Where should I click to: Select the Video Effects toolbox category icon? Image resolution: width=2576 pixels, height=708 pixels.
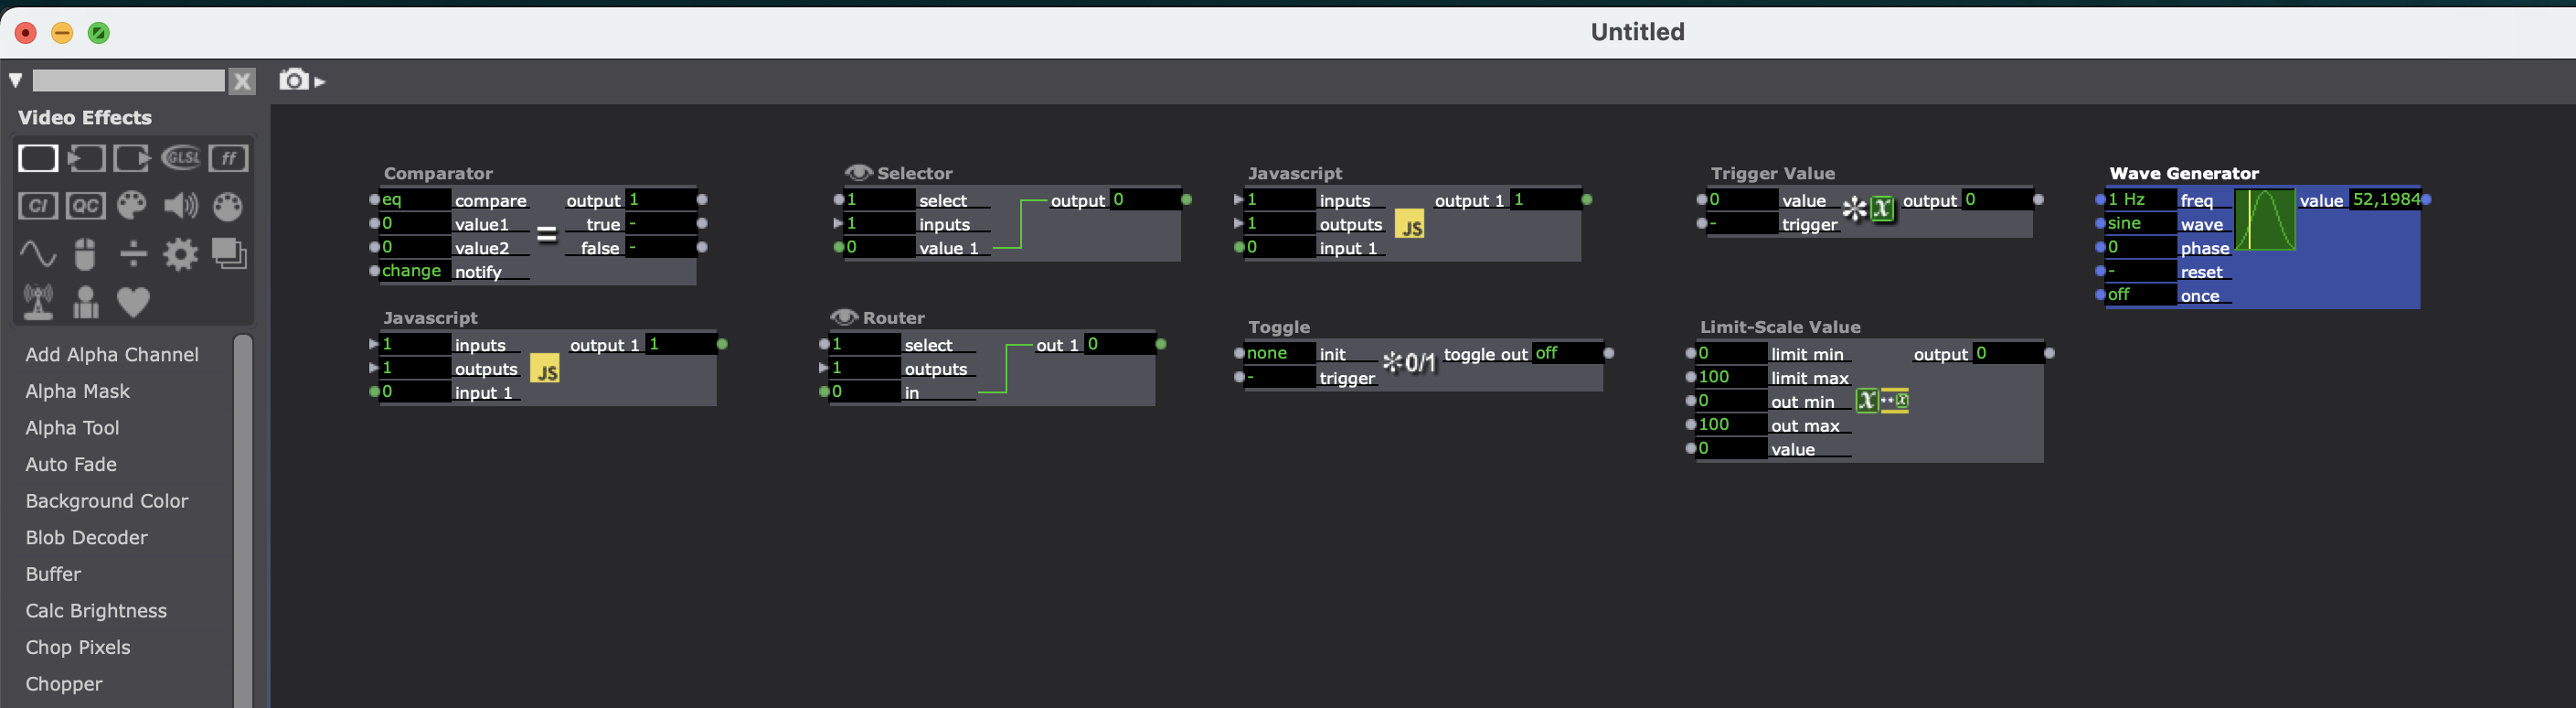pyautogui.click(x=38, y=158)
